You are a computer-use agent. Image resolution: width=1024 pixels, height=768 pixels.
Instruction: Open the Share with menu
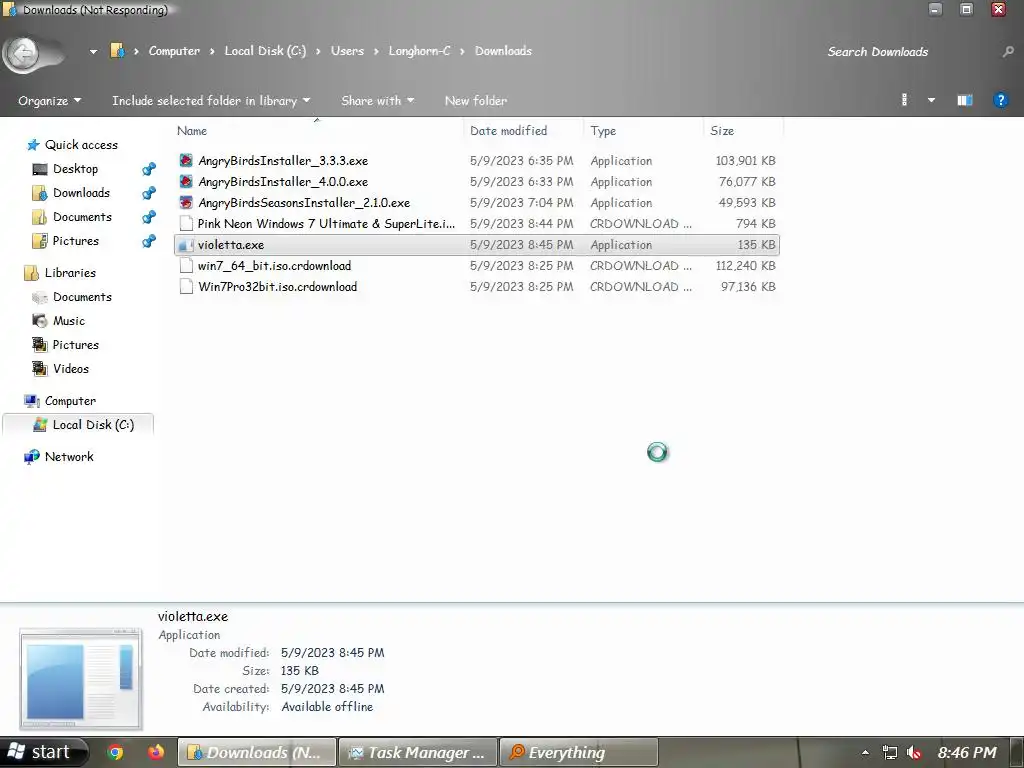click(x=377, y=101)
